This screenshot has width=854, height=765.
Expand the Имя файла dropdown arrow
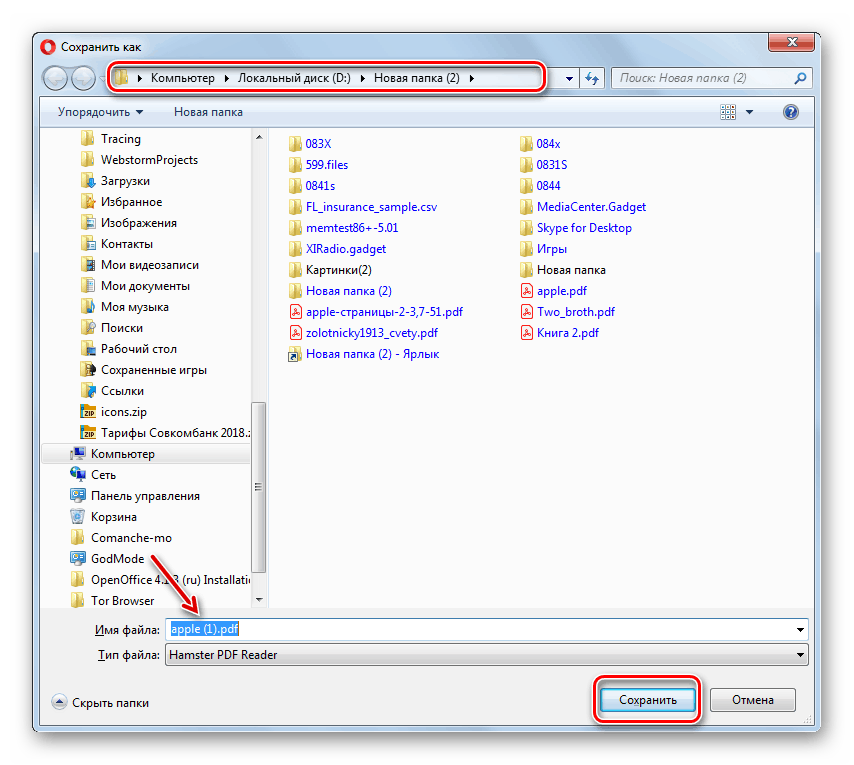click(800, 629)
